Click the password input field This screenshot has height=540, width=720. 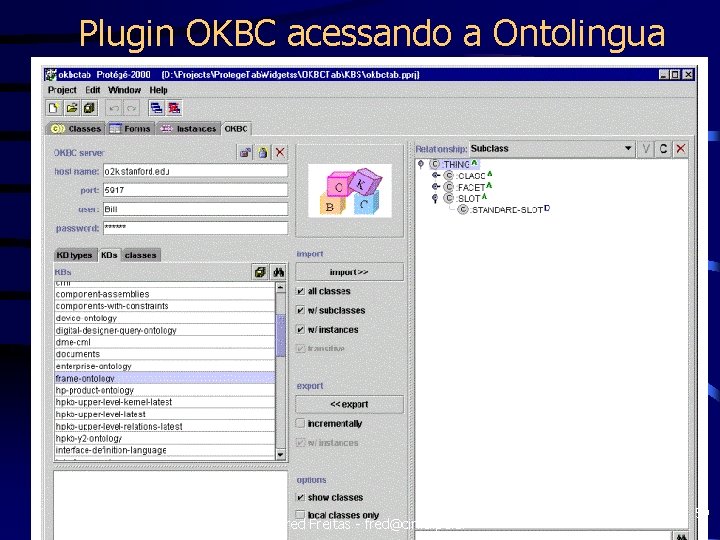195,228
